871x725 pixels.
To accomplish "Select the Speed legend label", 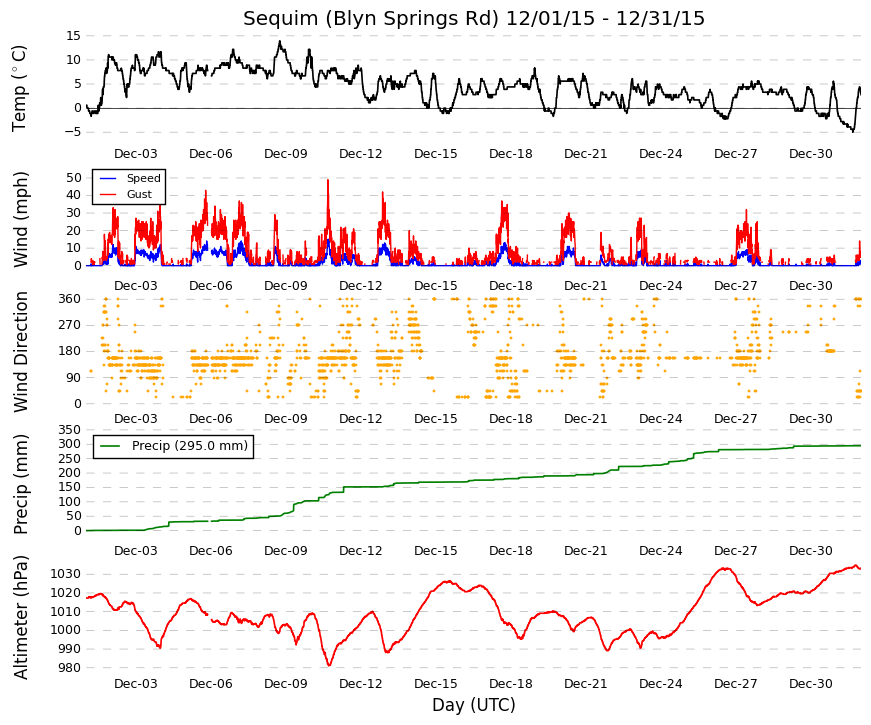I will pyautogui.click(x=144, y=178).
